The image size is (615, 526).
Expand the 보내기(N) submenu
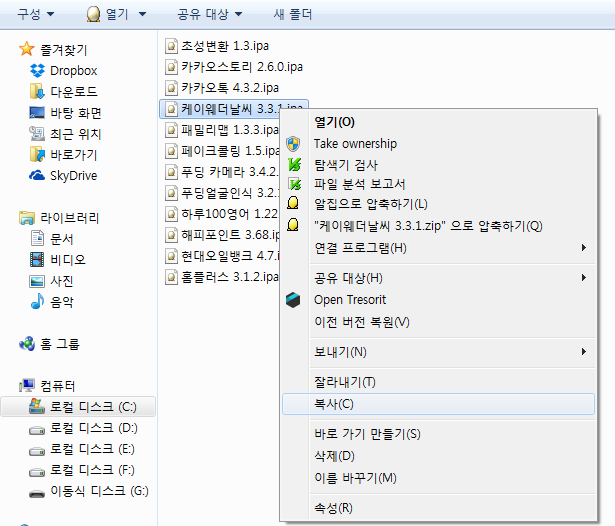pos(584,352)
